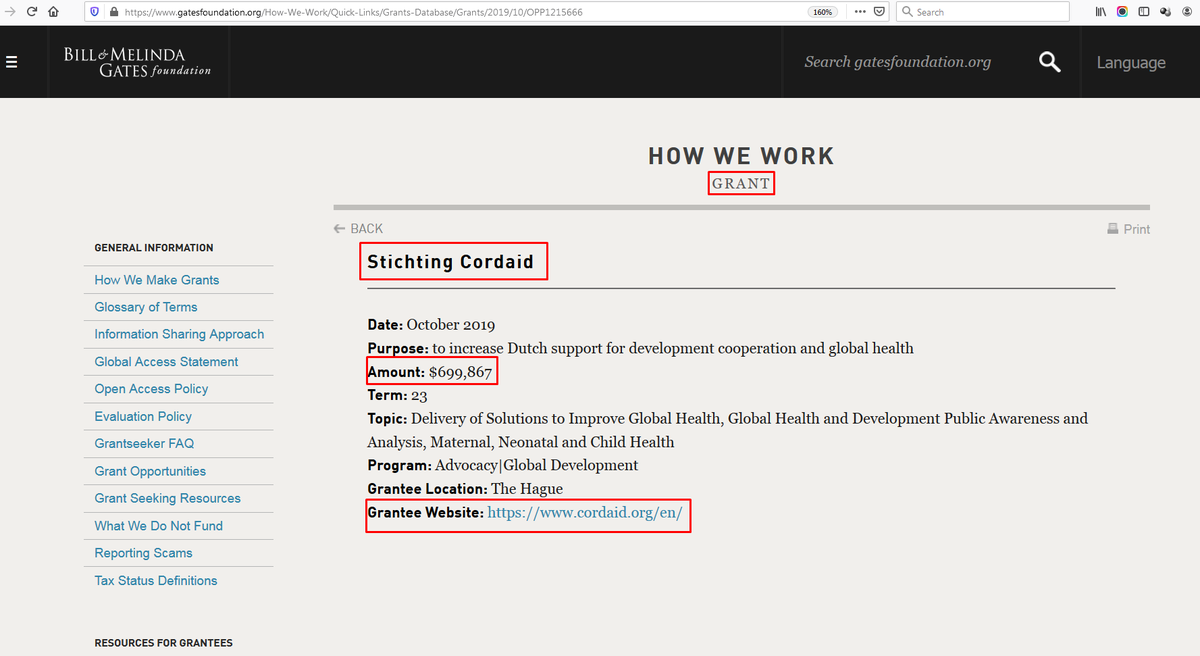The height and width of the screenshot is (656, 1200).
Task: Open Global Access Statement link
Action: click(x=166, y=362)
